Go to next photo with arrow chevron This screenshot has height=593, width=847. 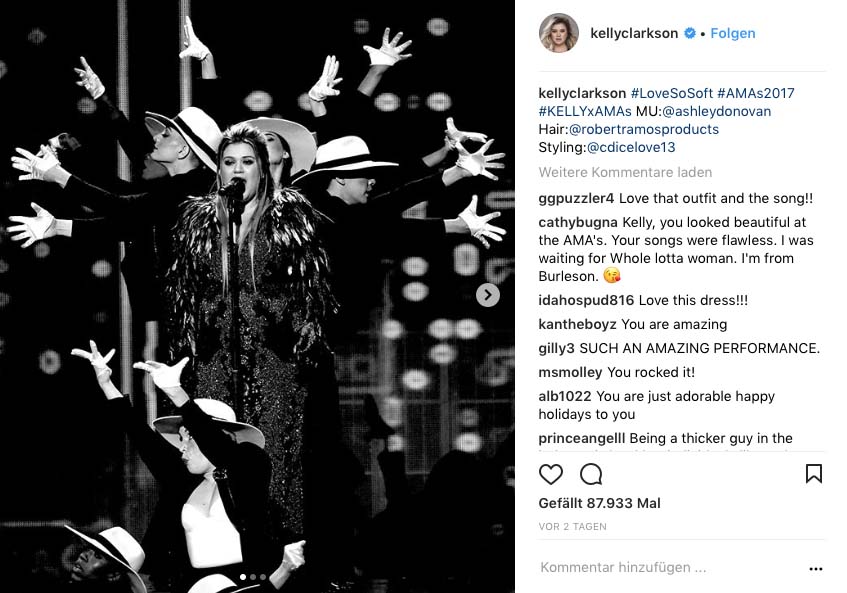[488, 295]
